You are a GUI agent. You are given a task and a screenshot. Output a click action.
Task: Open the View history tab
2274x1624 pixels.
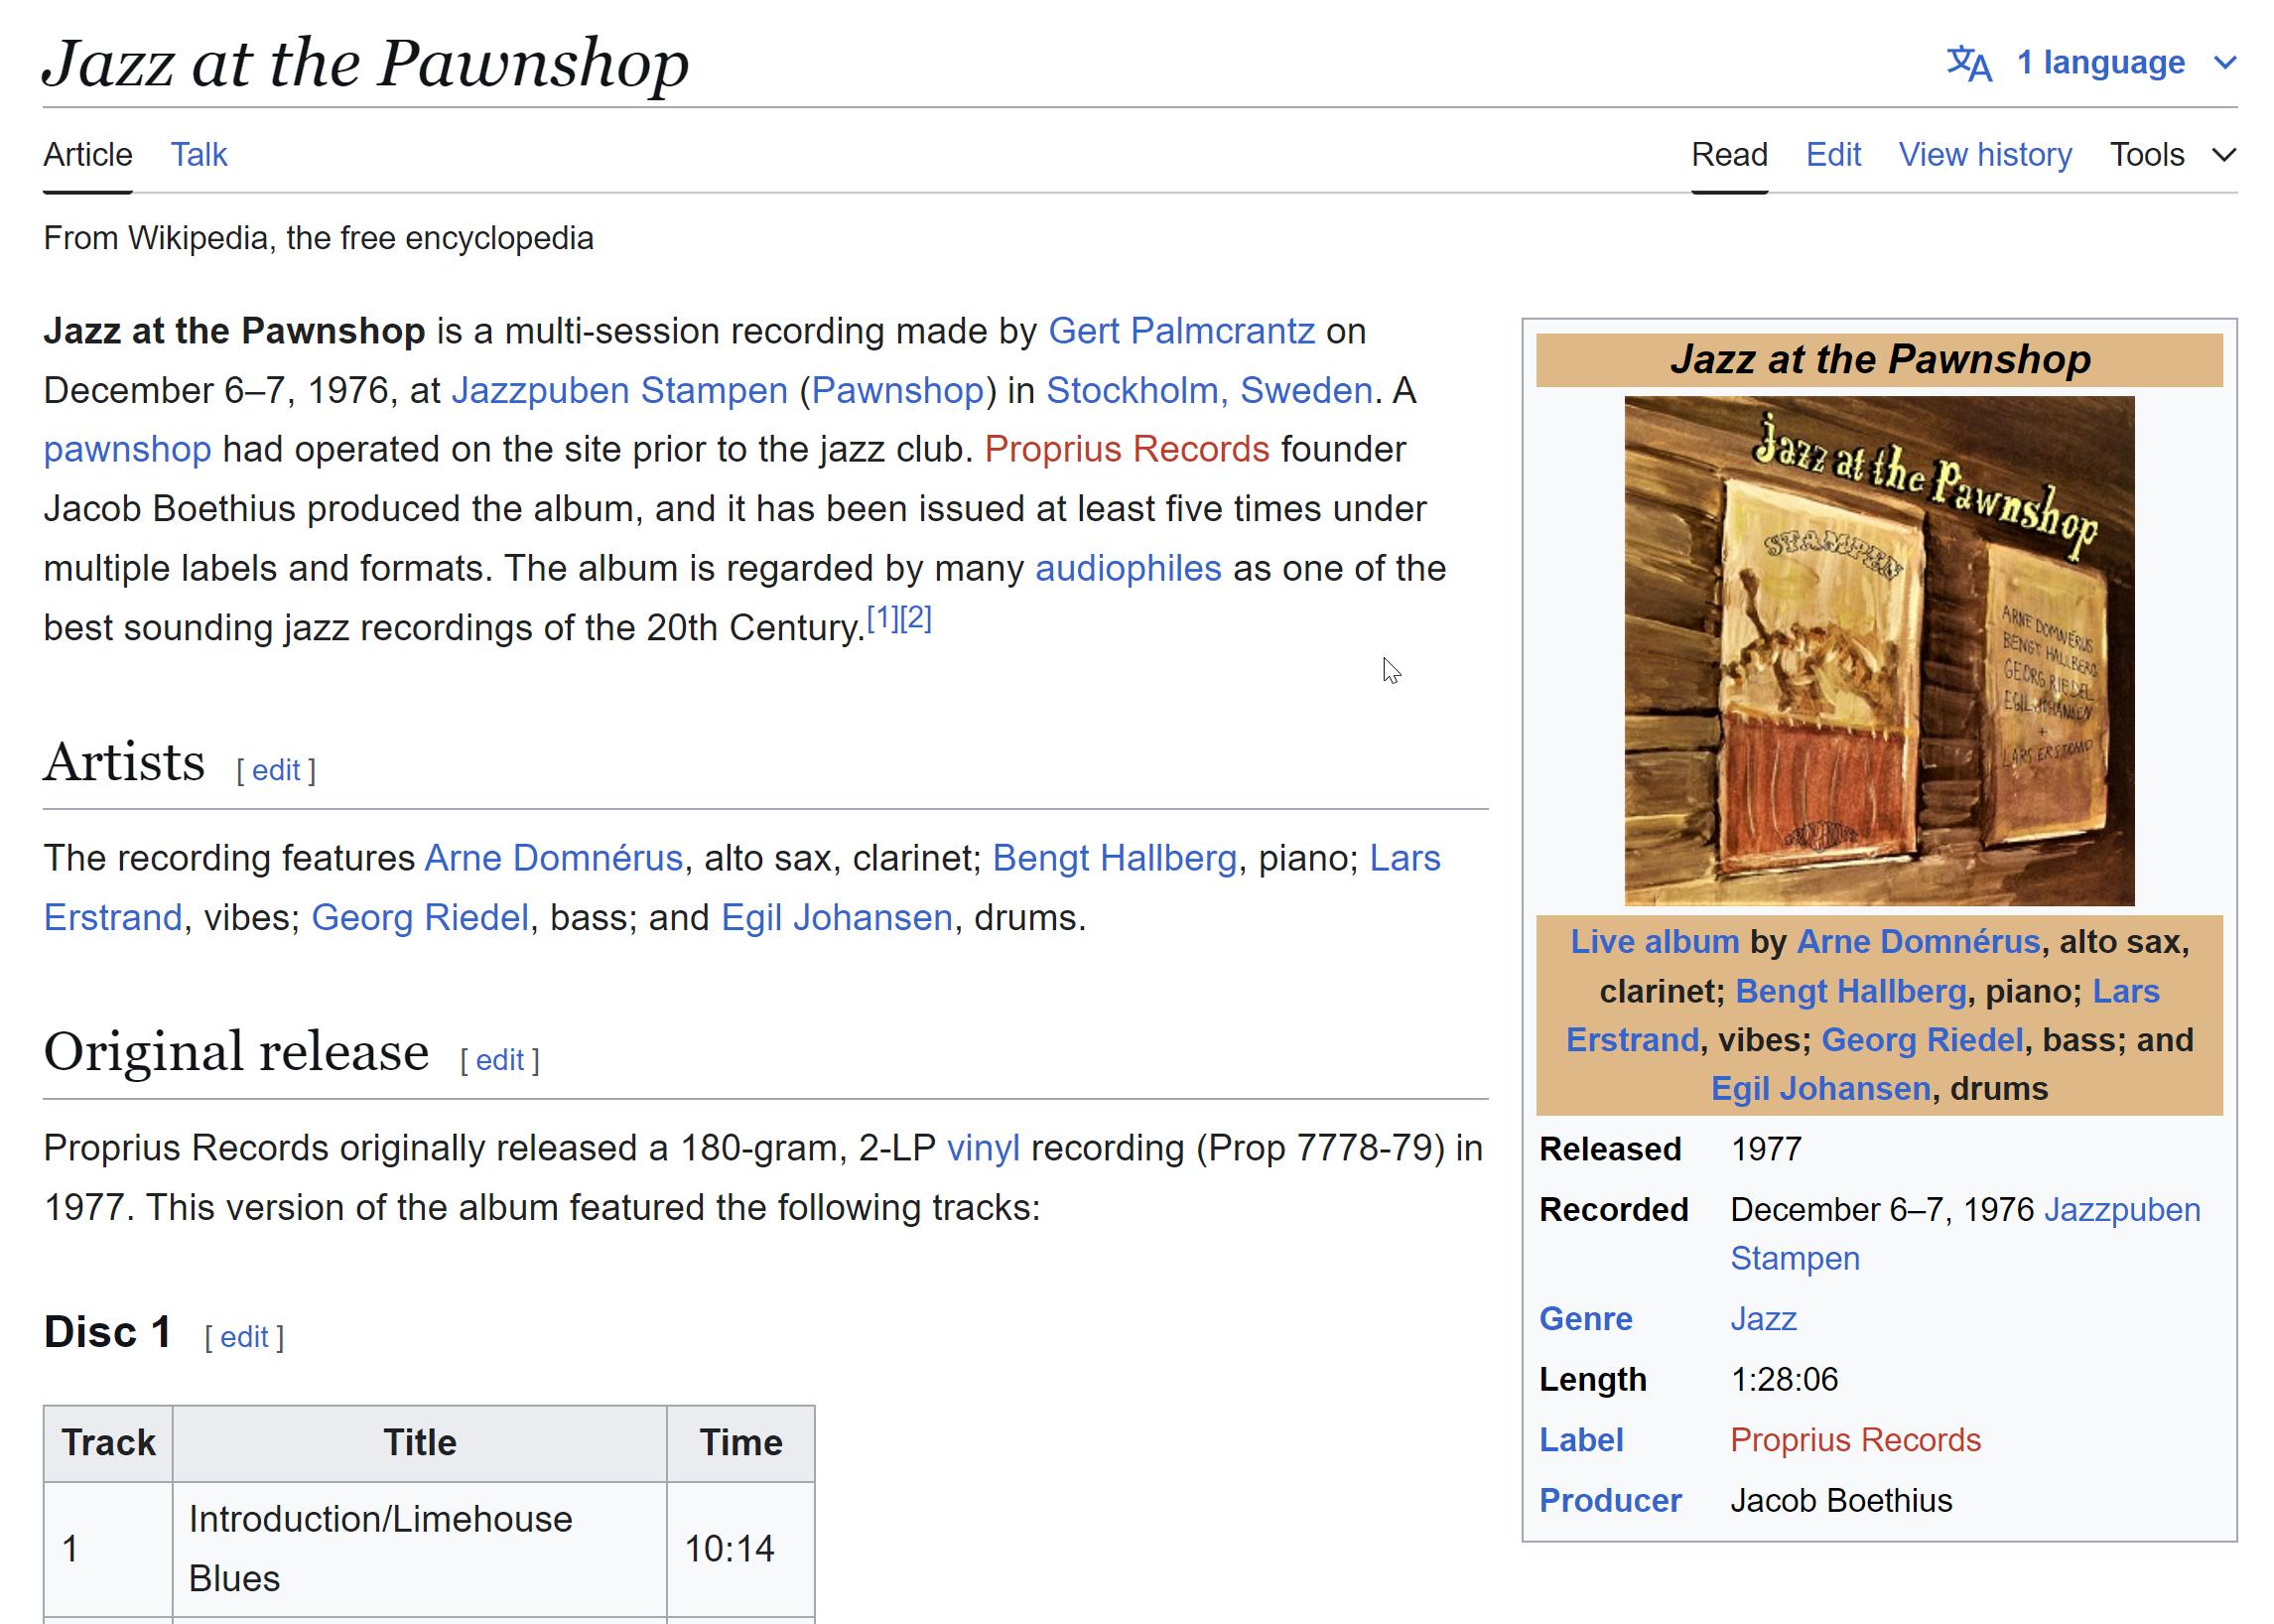1984,155
